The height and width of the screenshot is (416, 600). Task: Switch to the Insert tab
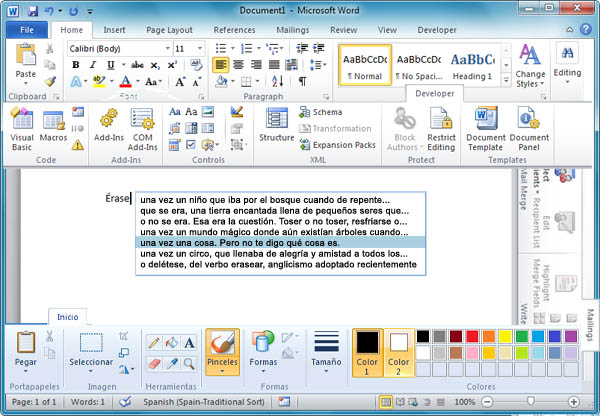tap(114, 30)
